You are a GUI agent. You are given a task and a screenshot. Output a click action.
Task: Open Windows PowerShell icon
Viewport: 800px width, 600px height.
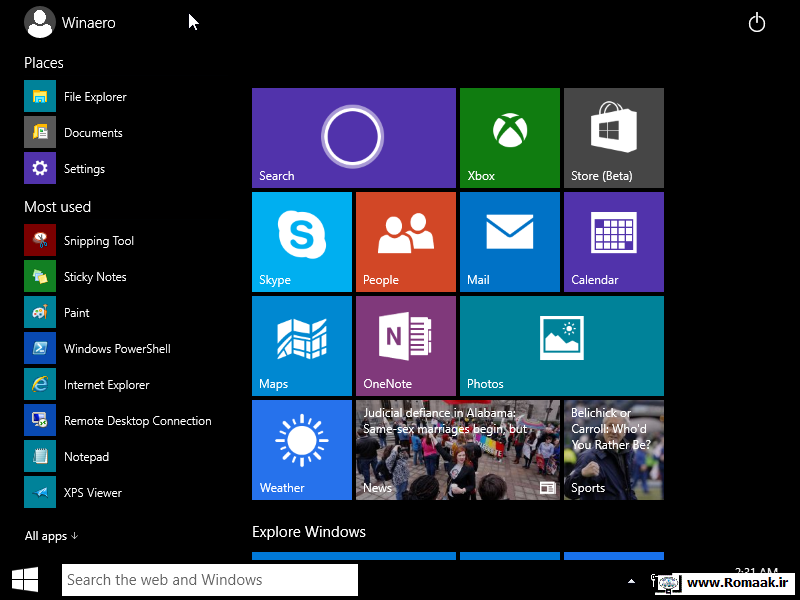[40, 348]
